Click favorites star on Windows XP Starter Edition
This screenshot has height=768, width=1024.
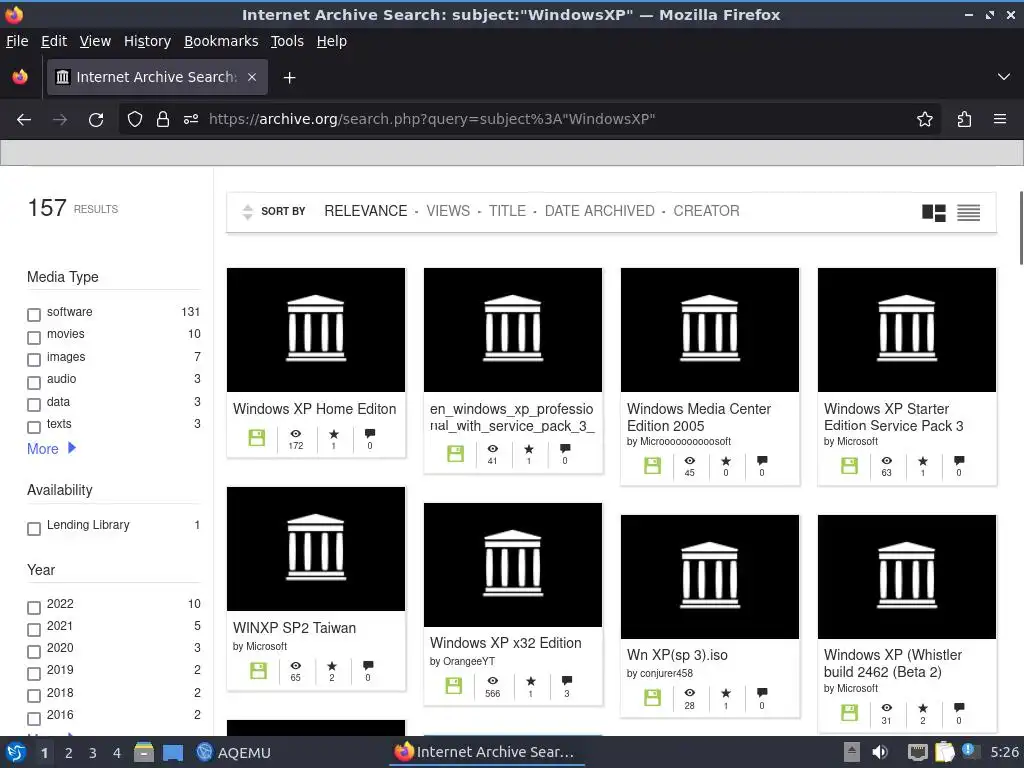coord(923,461)
